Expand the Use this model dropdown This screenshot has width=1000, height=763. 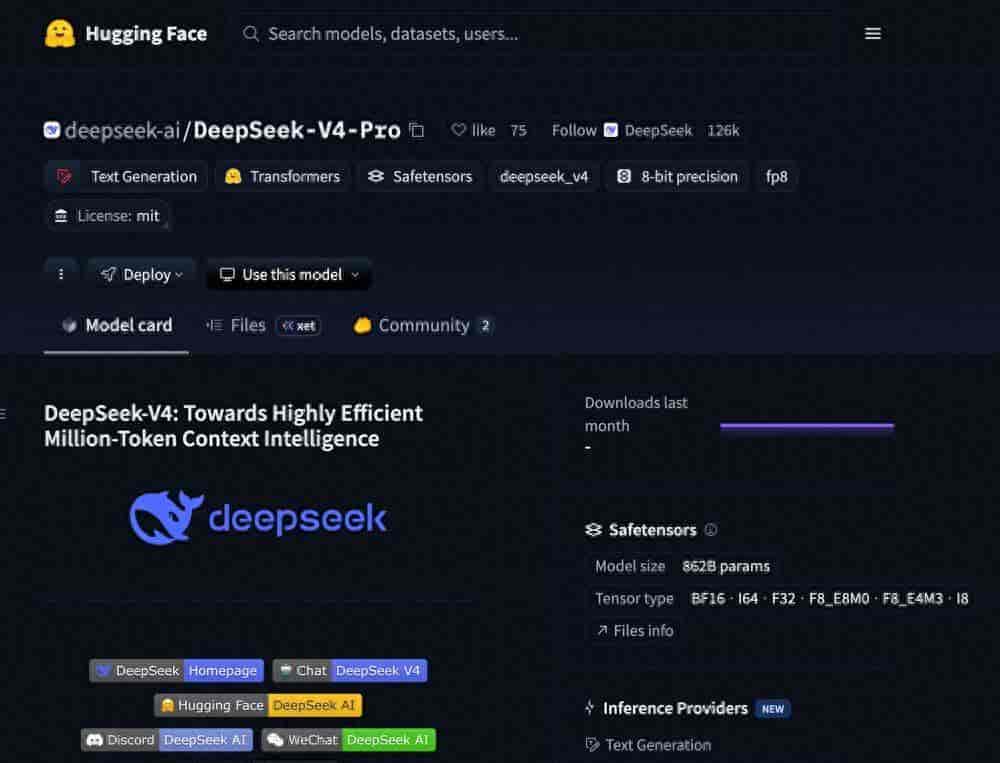coord(288,274)
